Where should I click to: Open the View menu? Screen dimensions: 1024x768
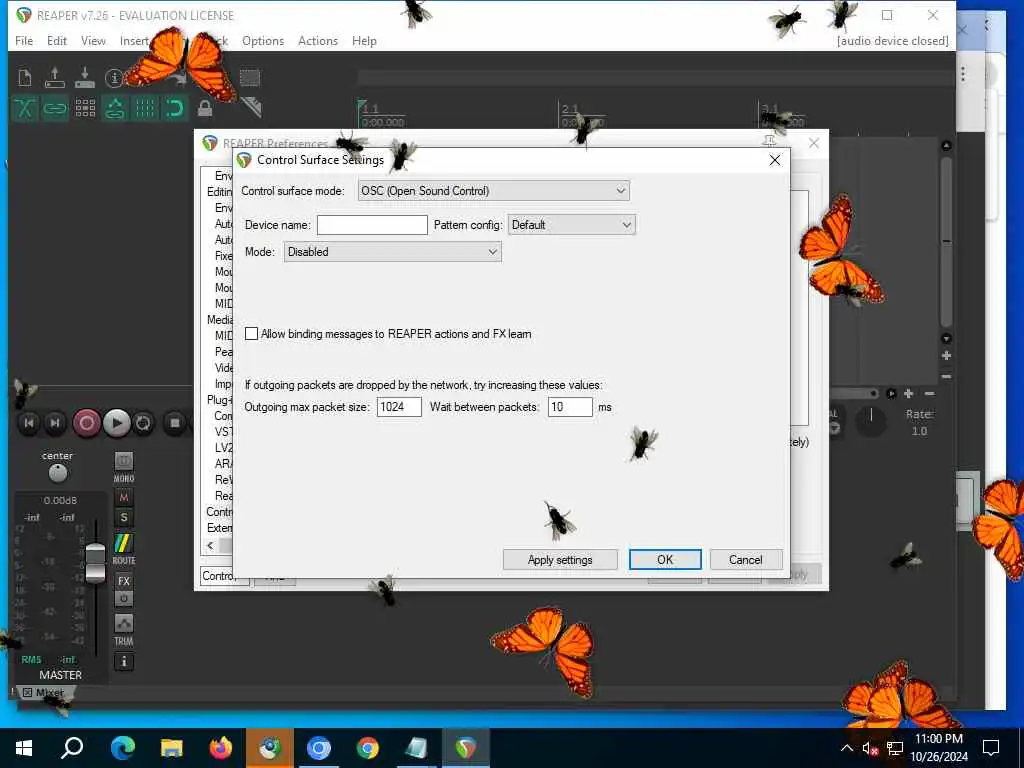93,40
